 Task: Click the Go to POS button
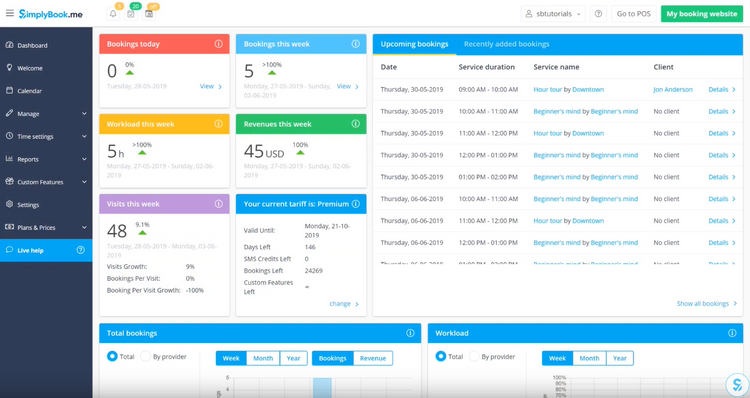[633, 14]
